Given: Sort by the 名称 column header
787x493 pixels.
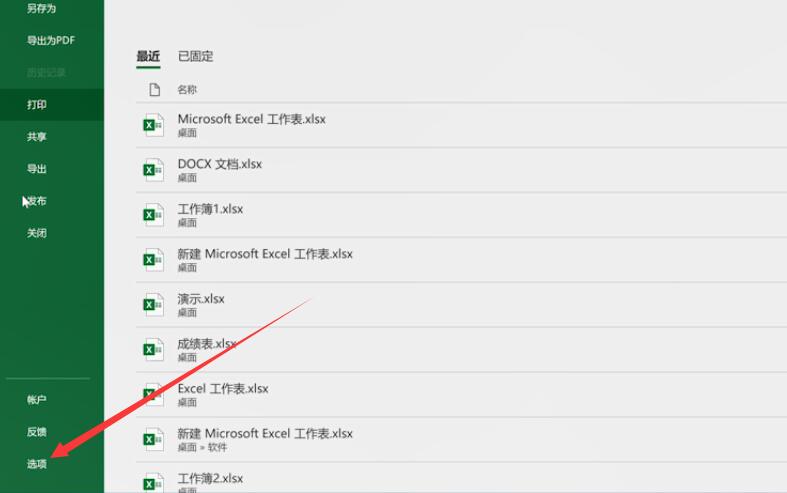Looking at the screenshot, I should 187,89.
